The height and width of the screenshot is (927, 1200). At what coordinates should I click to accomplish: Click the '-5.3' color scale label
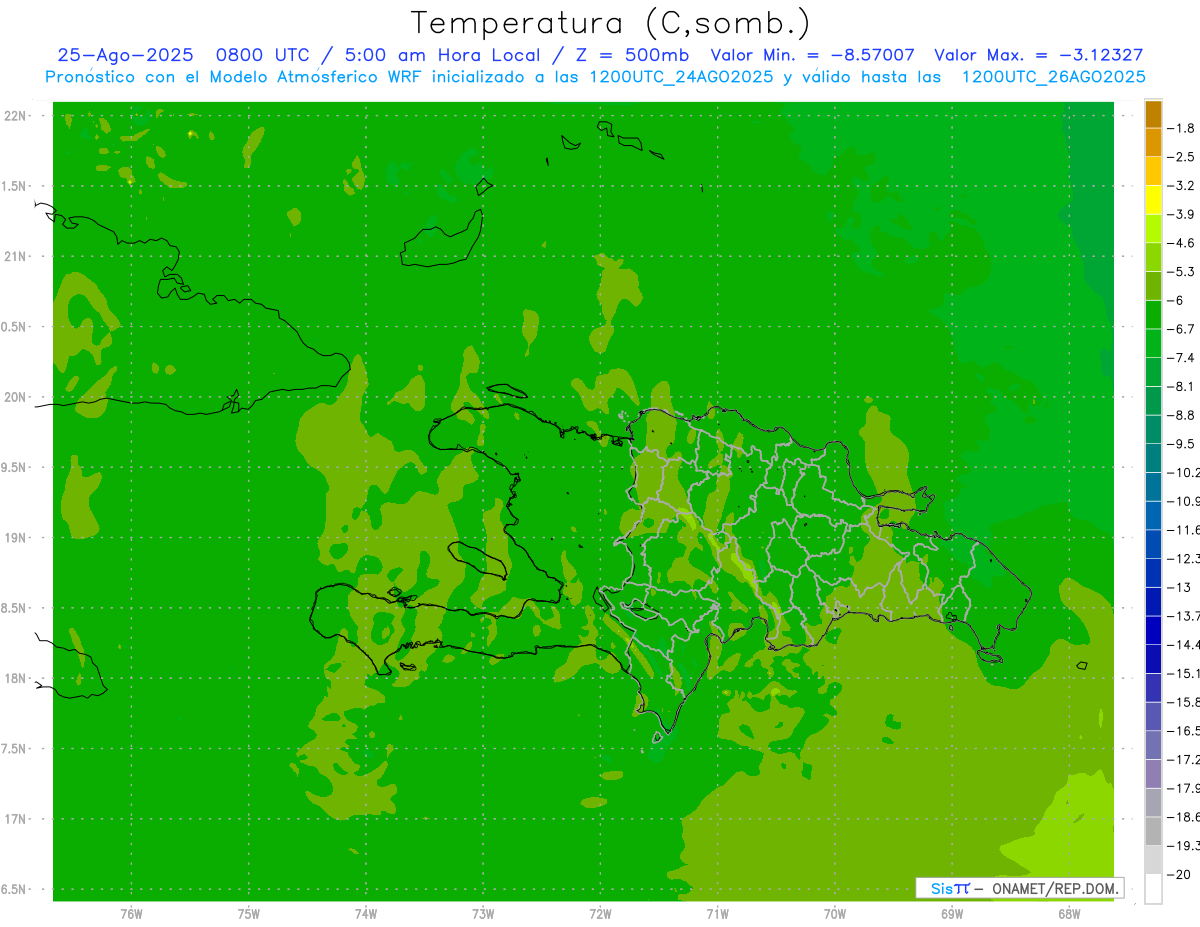pos(1181,271)
